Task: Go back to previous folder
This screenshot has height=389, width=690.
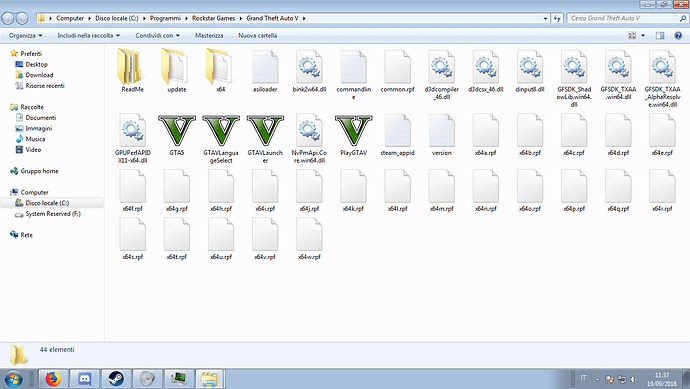Action: click(x=8, y=18)
